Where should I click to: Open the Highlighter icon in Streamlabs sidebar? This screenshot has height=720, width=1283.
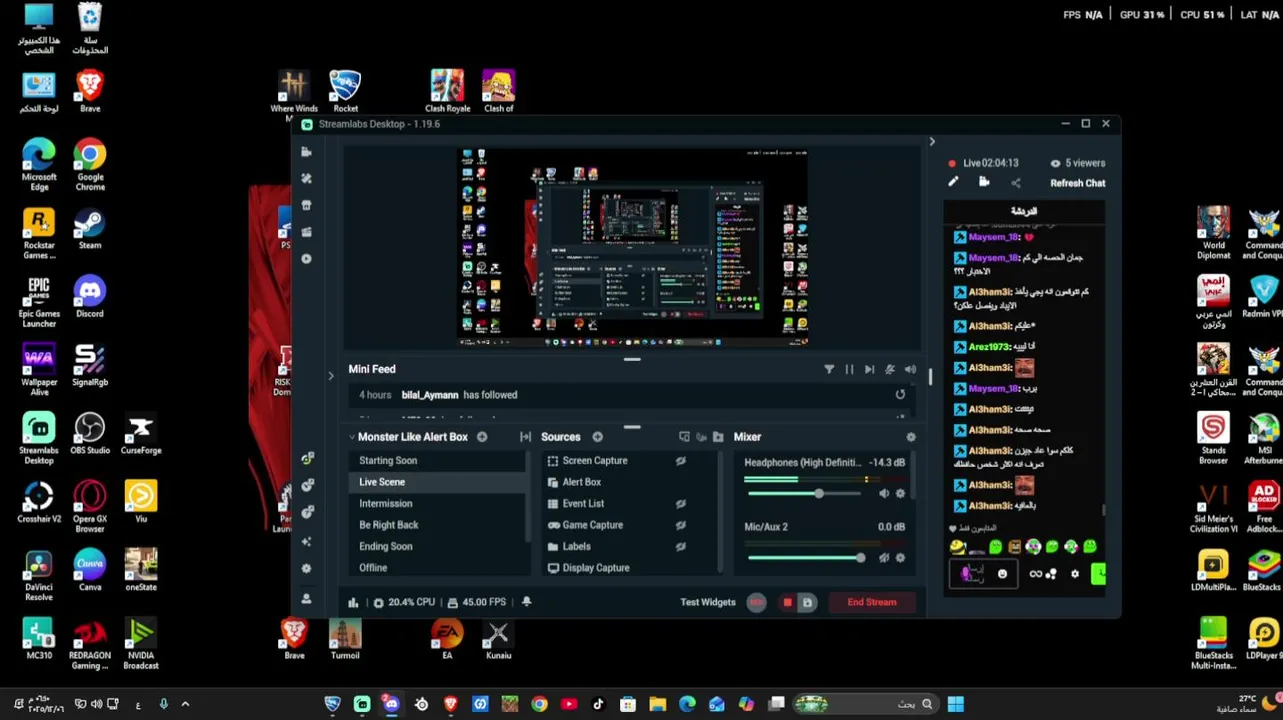(306, 232)
